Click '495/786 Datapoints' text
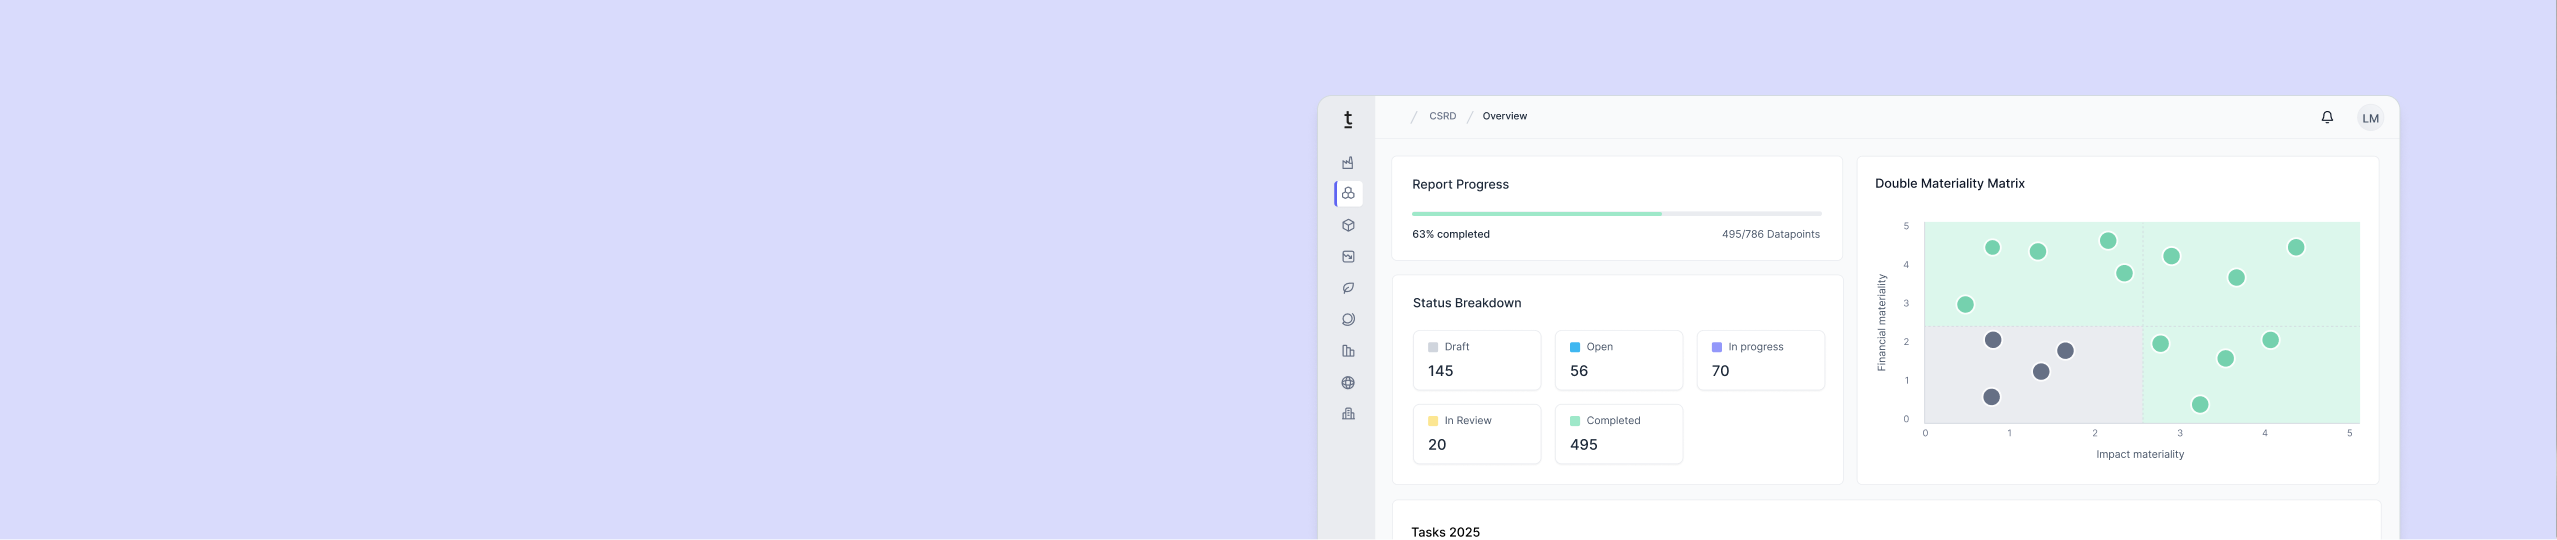Viewport: 2557px width, 540px height. click(x=1771, y=234)
